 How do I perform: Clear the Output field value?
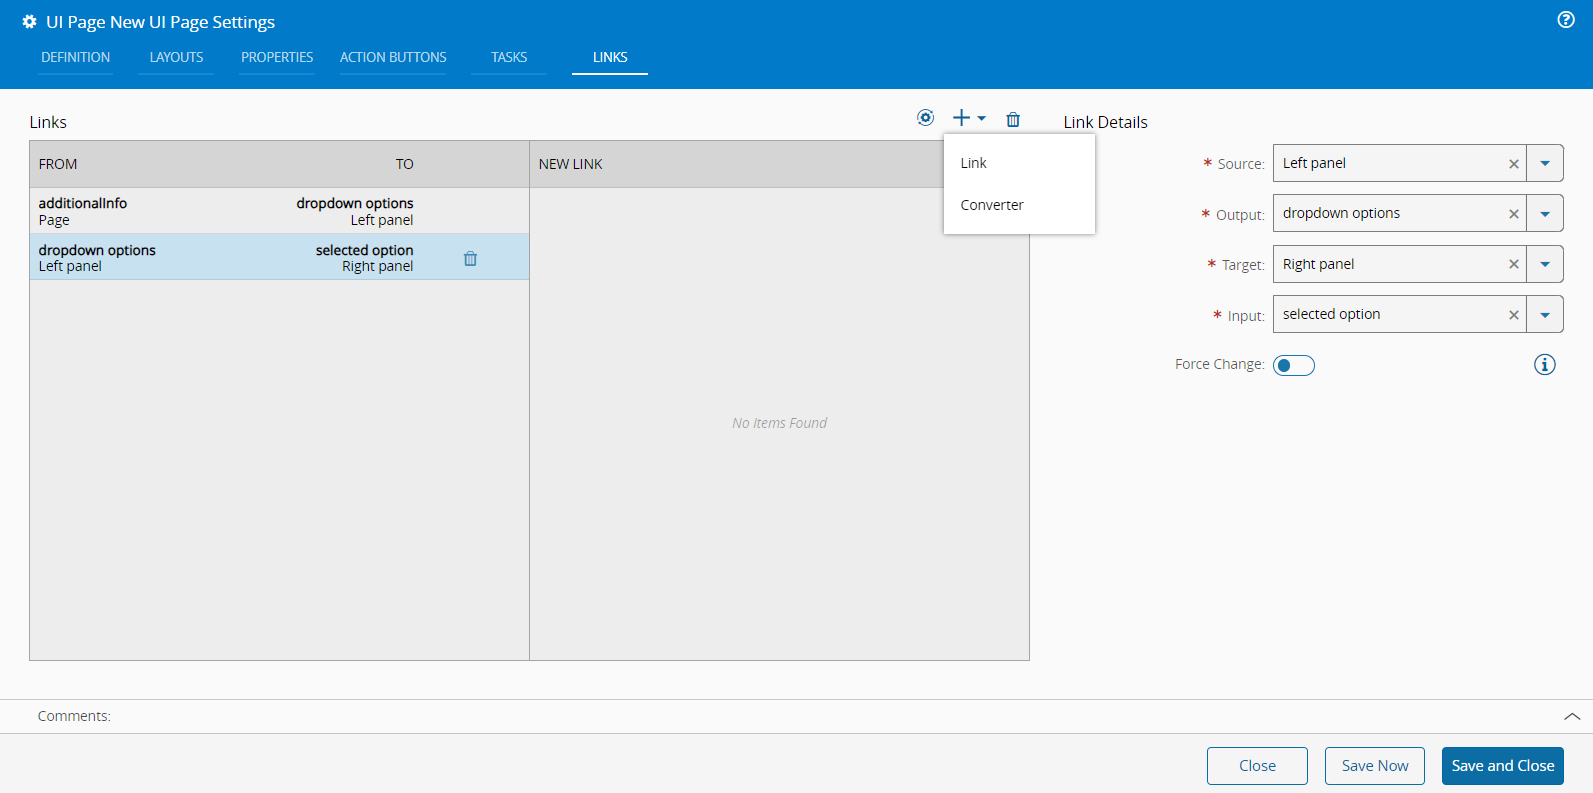tap(1513, 214)
